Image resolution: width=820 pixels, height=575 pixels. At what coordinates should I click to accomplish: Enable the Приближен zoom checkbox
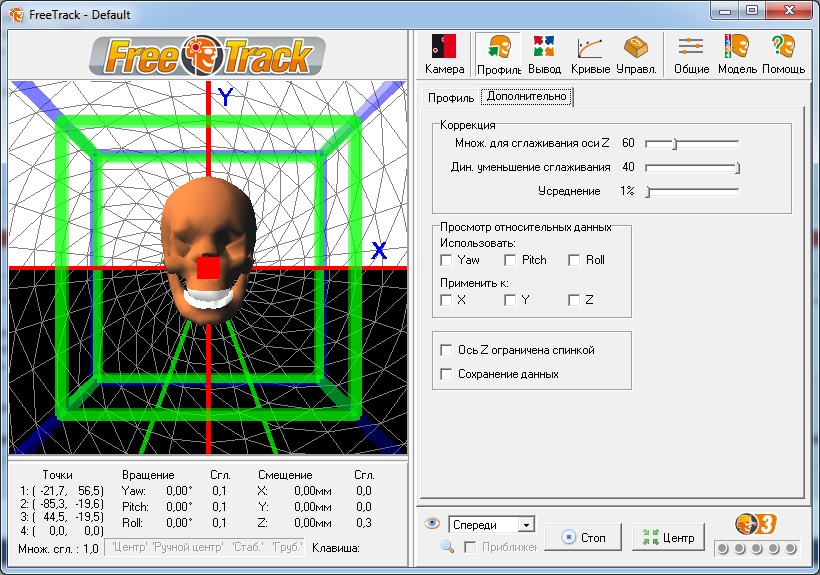[x=470, y=547]
